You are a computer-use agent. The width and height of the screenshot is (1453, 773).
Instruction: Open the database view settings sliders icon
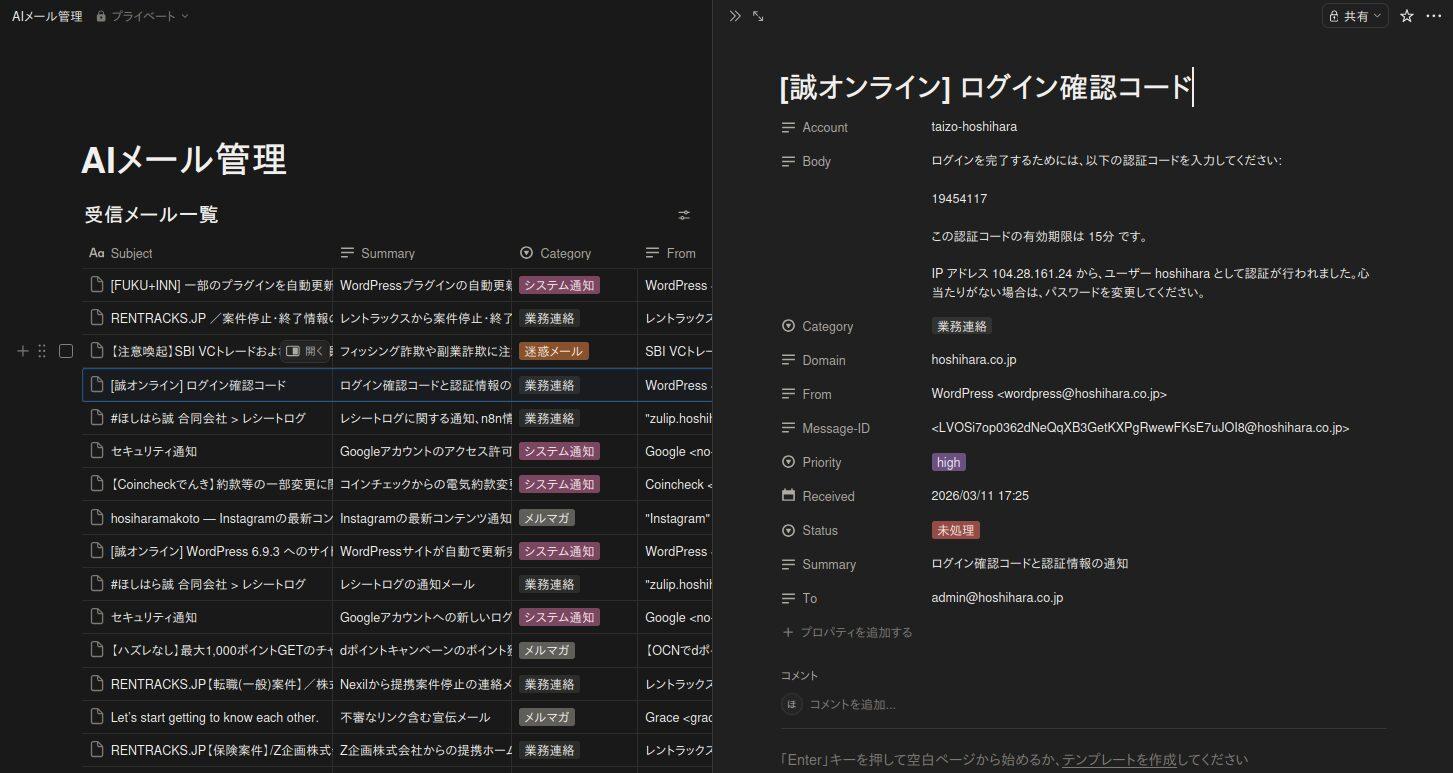(x=684, y=215)
